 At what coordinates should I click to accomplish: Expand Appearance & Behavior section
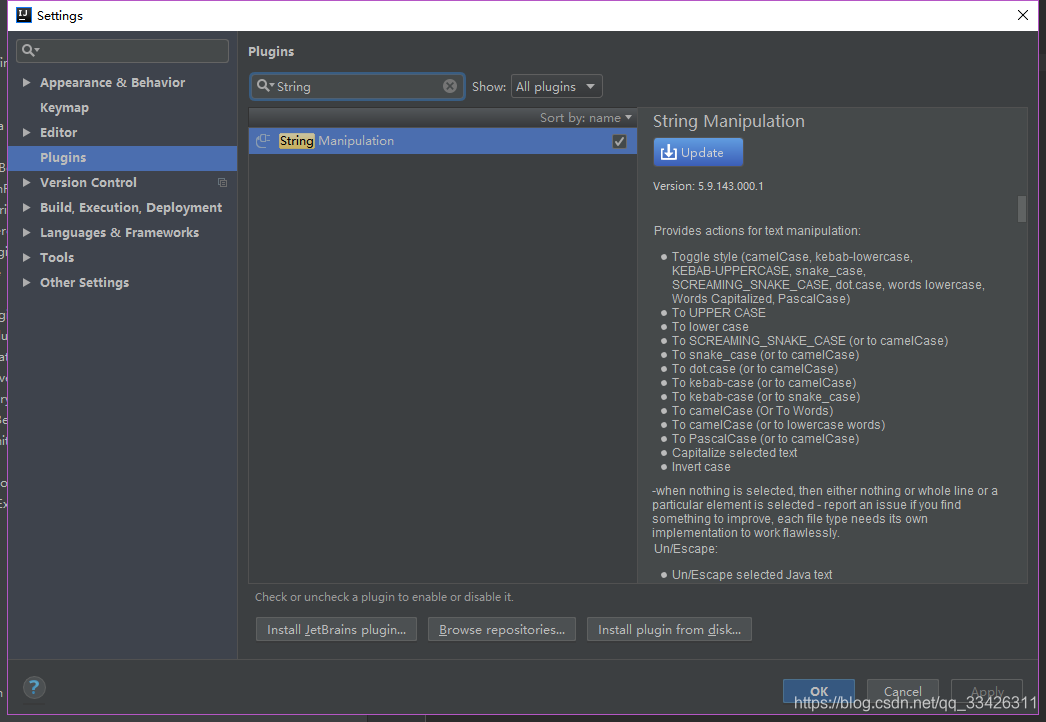(27, 83)
